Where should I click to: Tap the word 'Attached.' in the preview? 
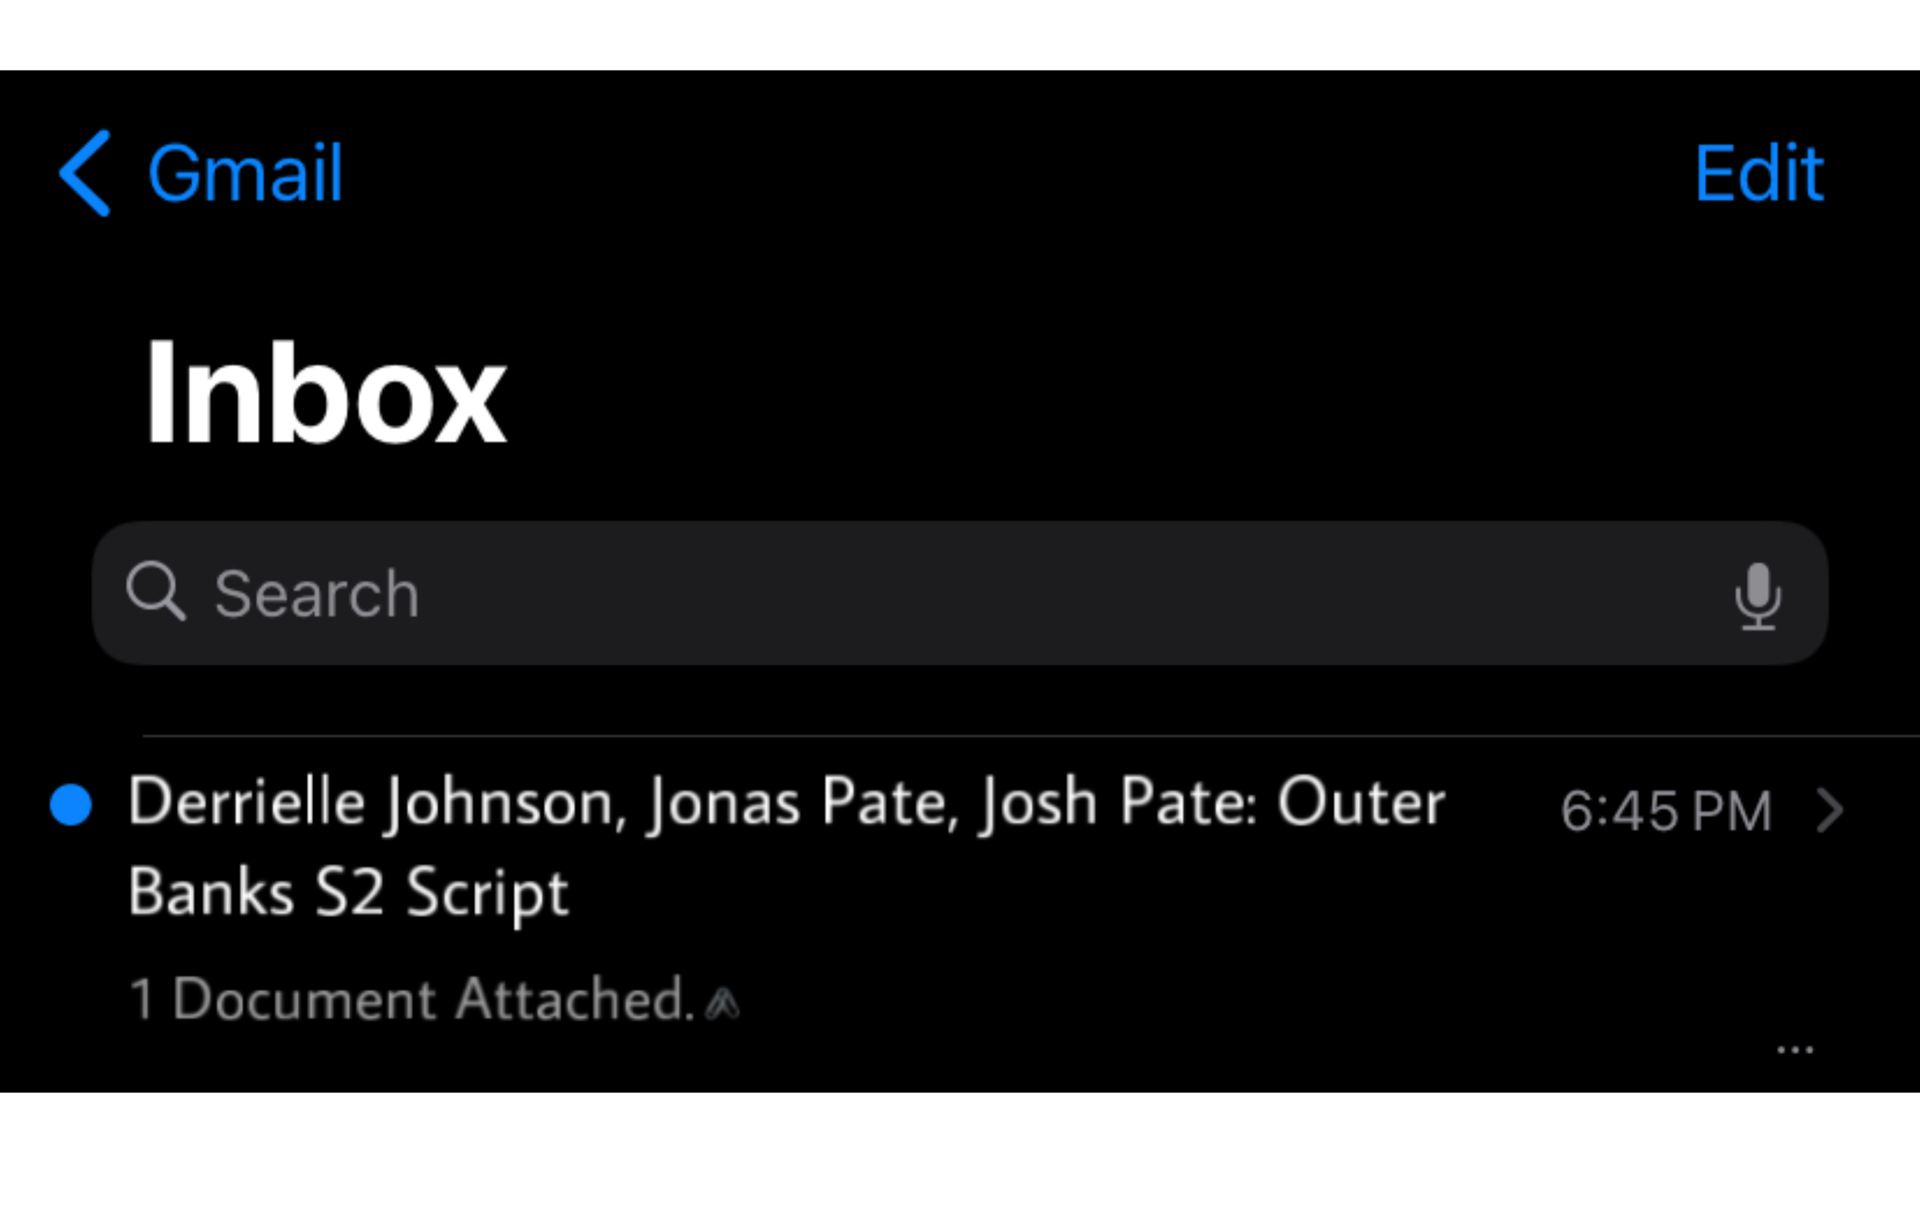coord(575,999)
